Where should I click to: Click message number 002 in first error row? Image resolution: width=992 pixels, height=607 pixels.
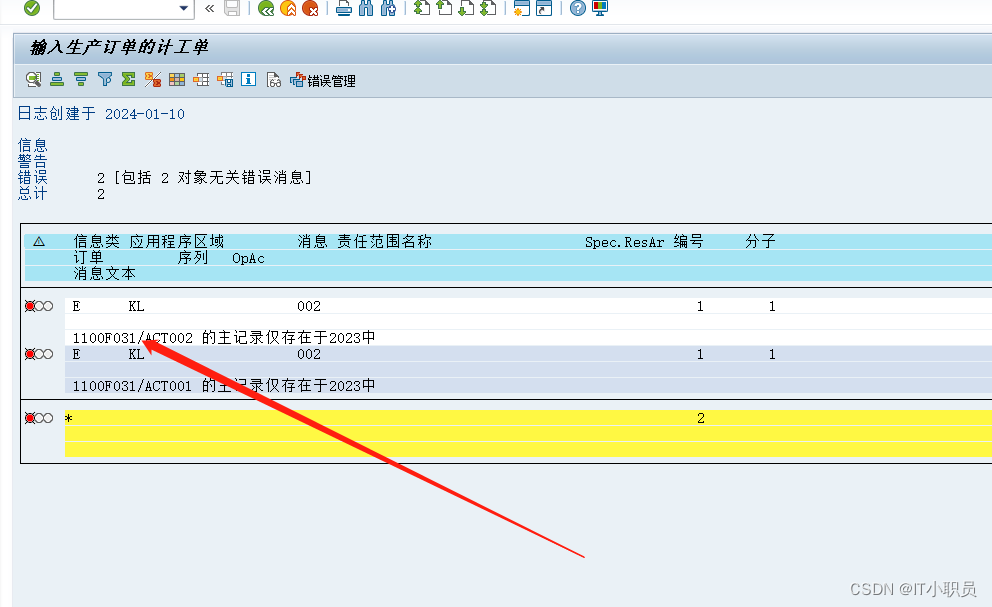[309, 306]
